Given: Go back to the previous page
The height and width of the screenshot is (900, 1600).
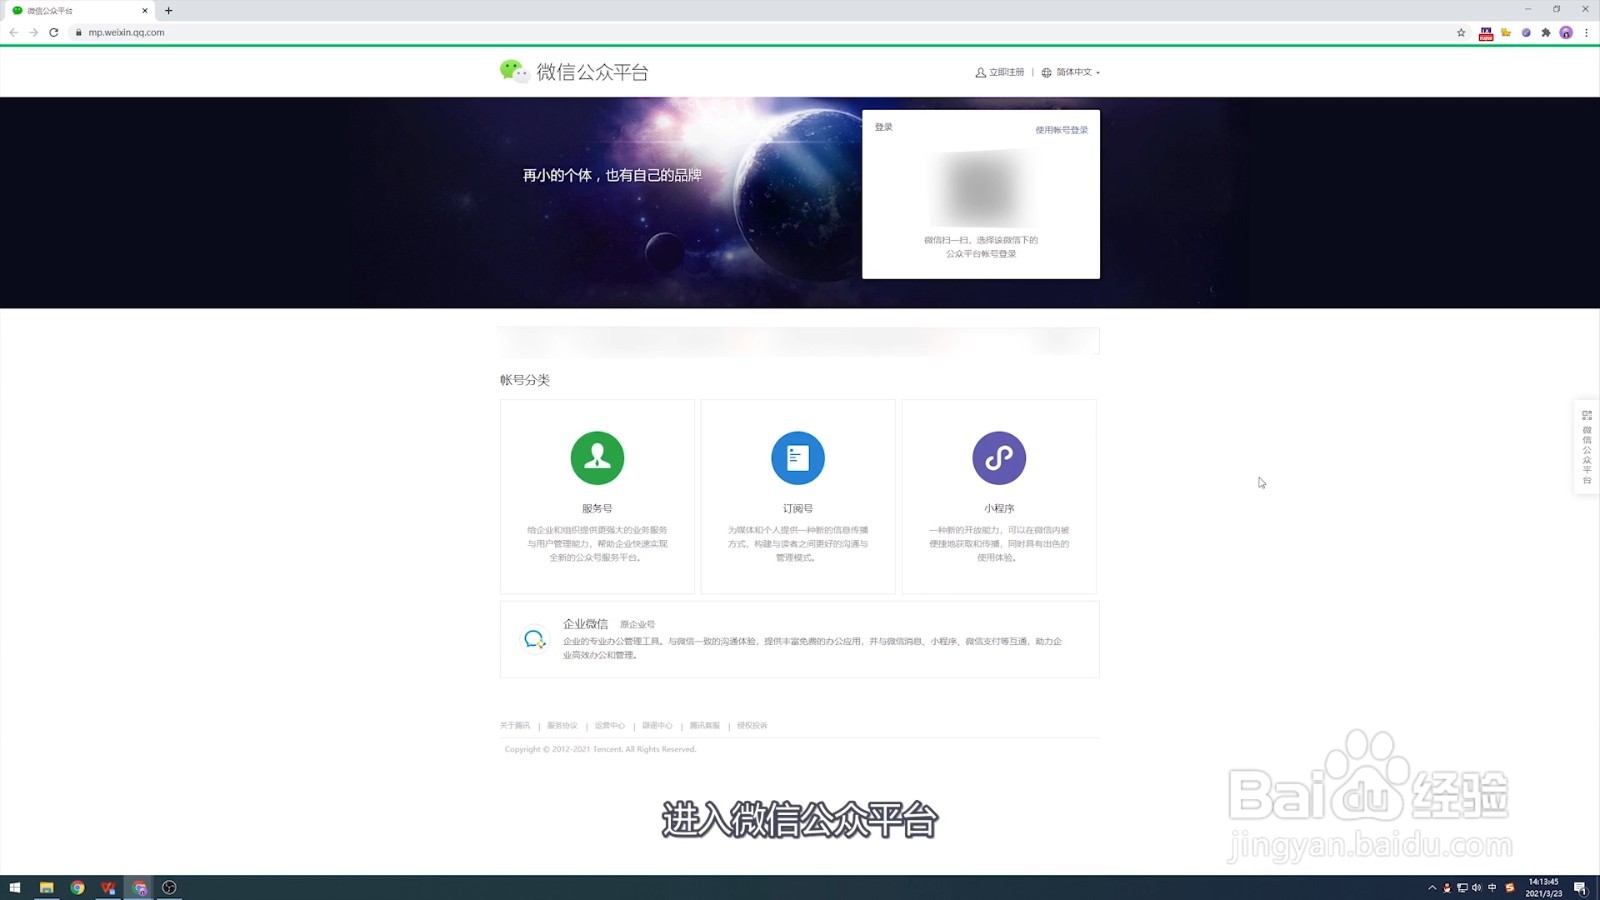Looking at the screenshot, I should 14,33.
